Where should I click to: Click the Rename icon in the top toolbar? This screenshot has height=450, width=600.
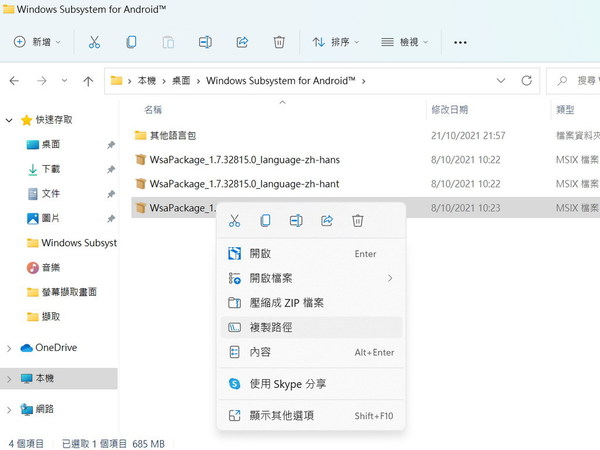pyautogui.click(x=205, y=42)
